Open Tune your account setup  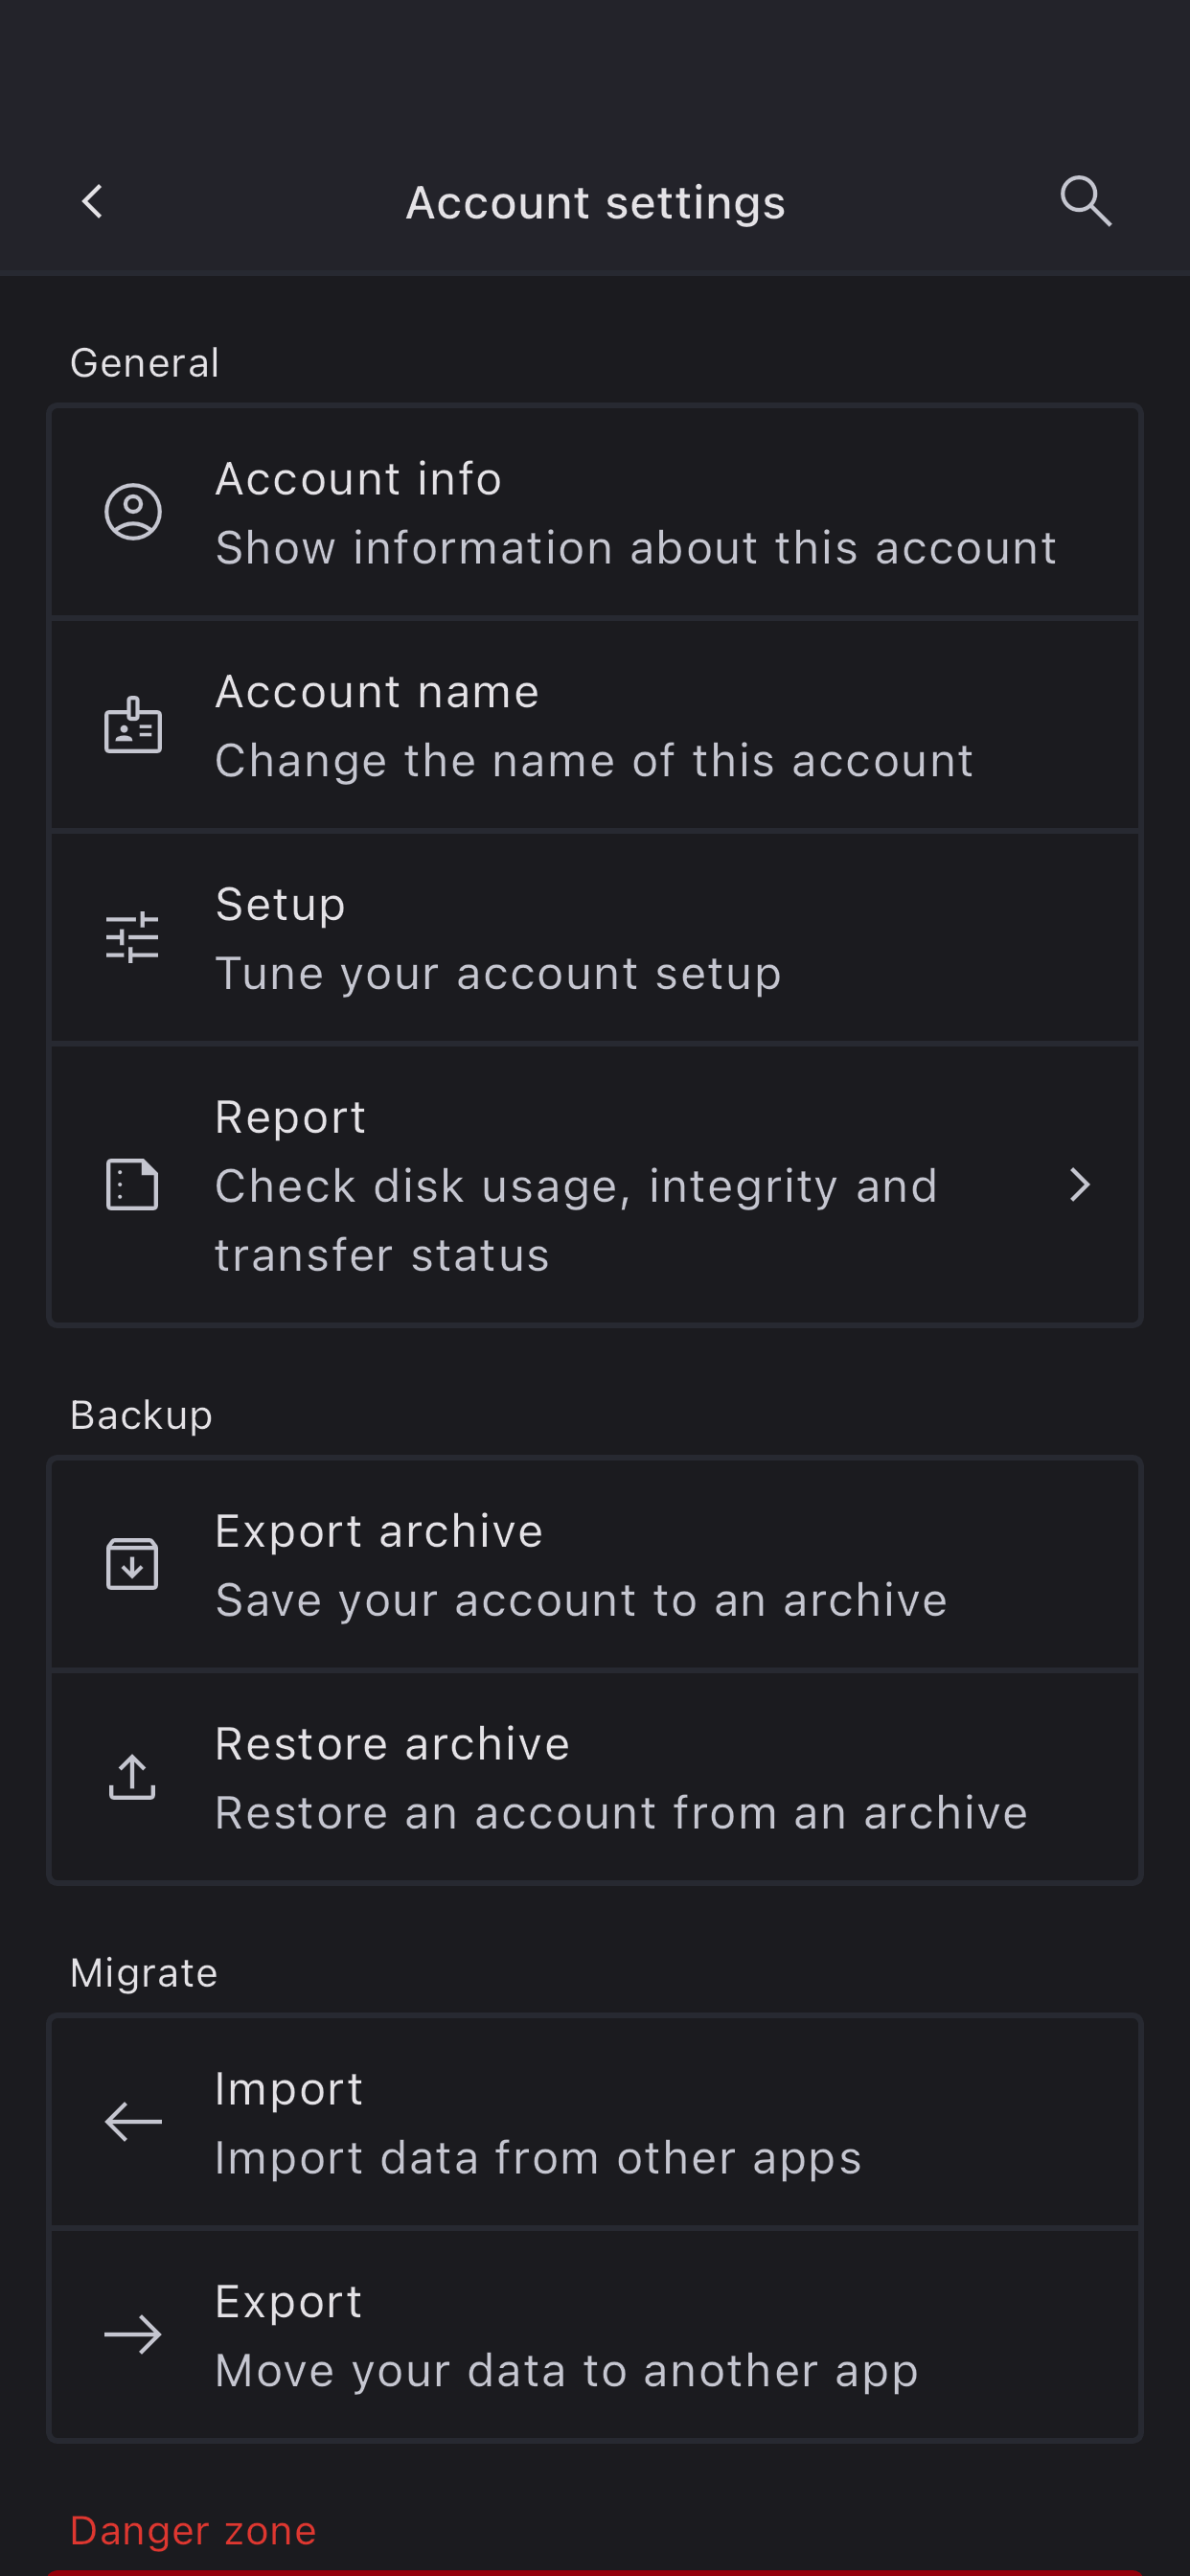pos(498,974)
